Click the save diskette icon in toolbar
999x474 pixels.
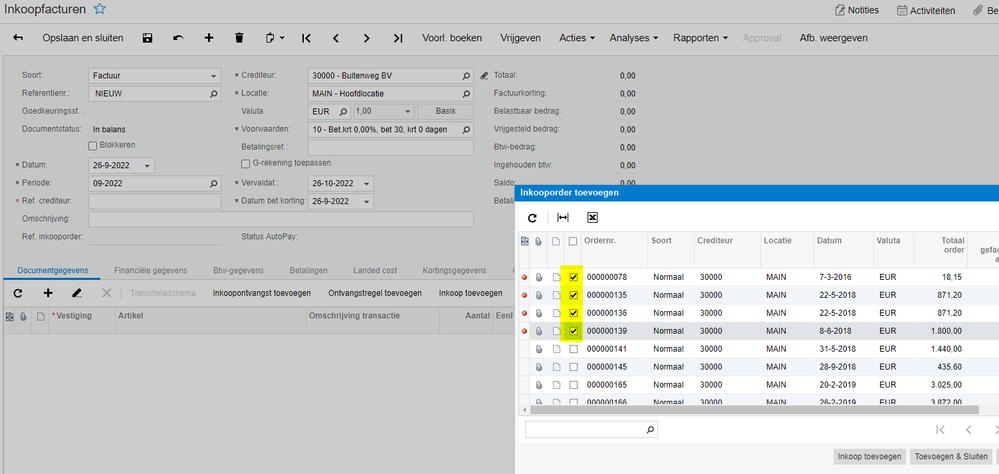click(x=148, y=38)
